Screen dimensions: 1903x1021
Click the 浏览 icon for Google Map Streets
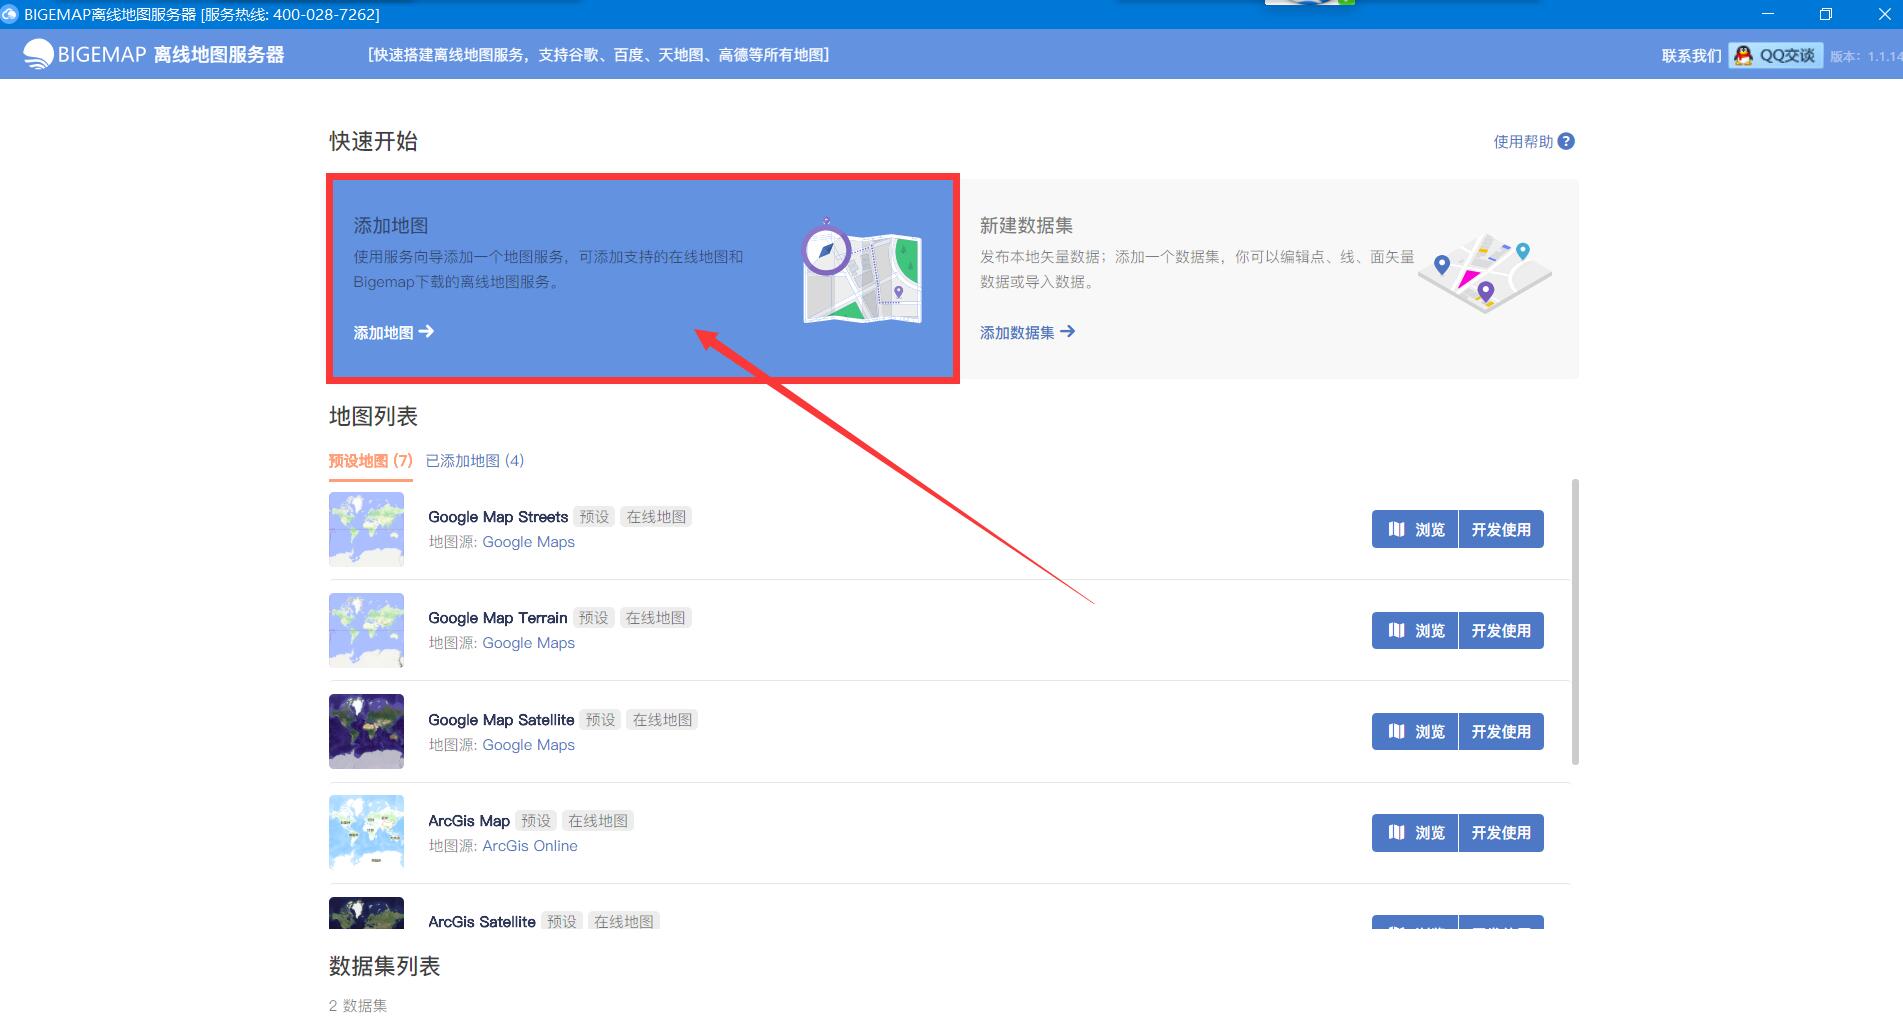1397,529
